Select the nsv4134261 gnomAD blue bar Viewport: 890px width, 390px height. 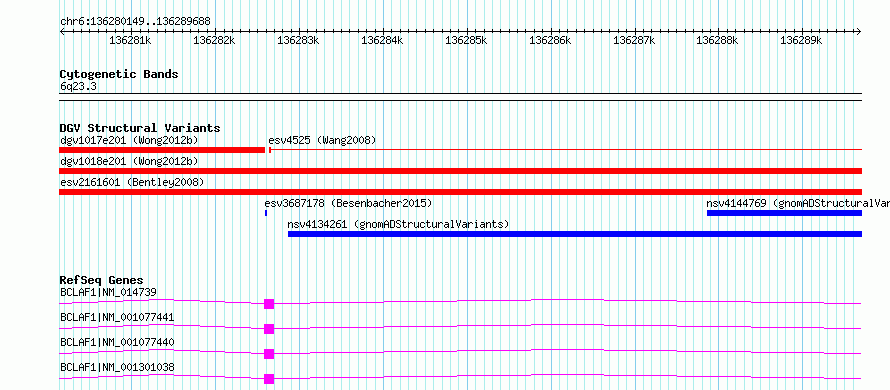coord(575,234)
